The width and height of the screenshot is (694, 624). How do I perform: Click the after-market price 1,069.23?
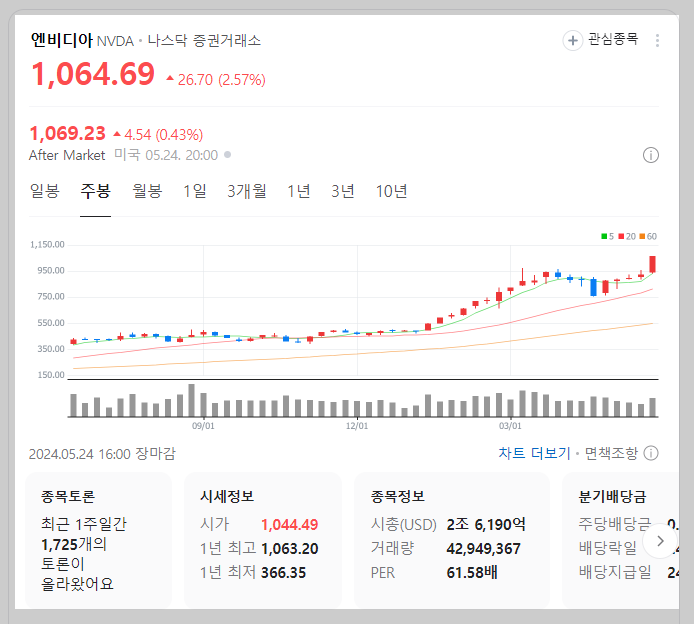(67, 133)
